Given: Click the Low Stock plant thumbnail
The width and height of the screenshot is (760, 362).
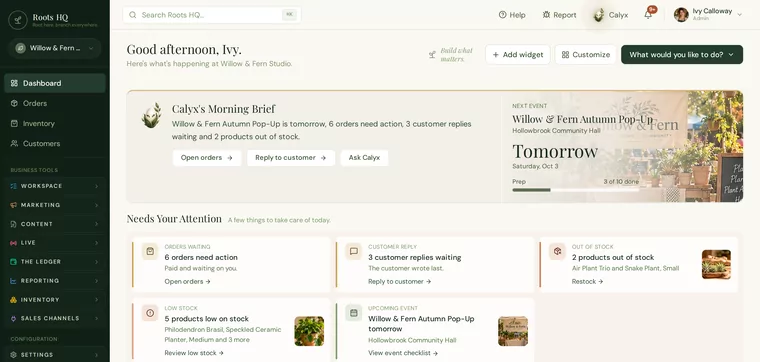Looking at the screenshot, I should click(309, 331).
